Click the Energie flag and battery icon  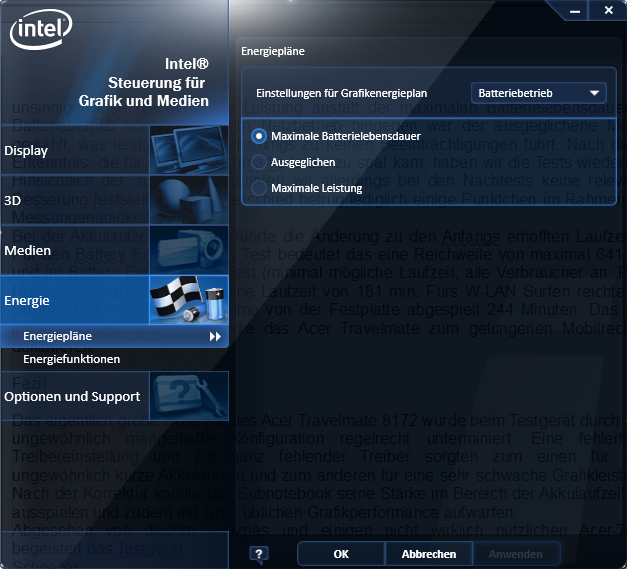pos(189,299)
